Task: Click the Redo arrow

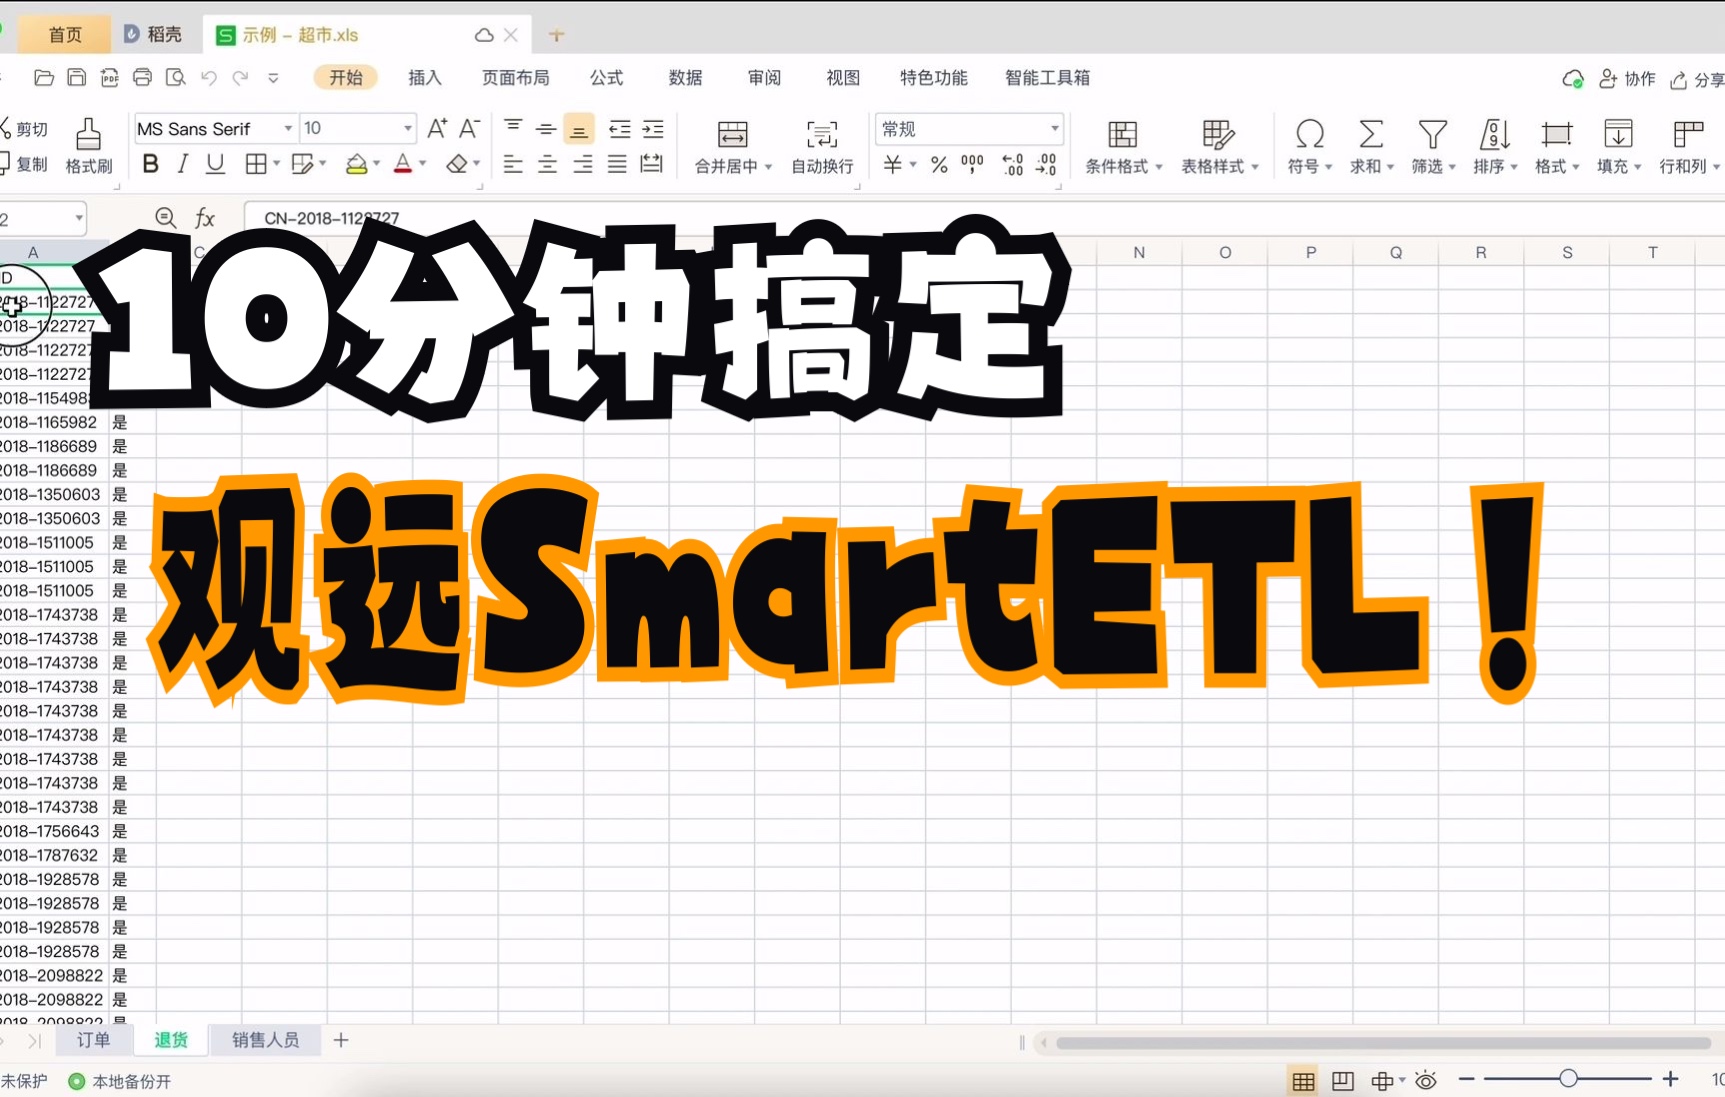Action: (x=241, y=78)
